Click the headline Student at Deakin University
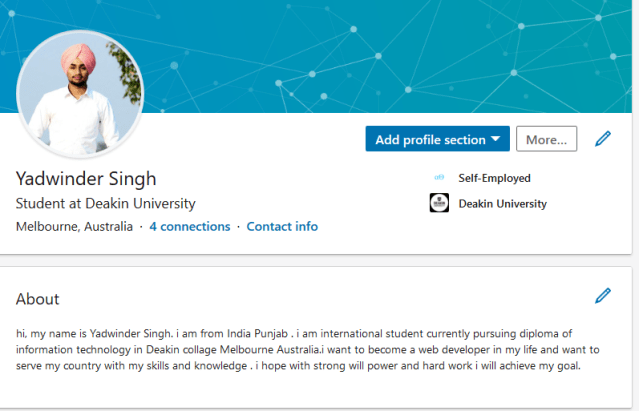The image size is (639, 411). pyautogui.click(x=106, y=203)
